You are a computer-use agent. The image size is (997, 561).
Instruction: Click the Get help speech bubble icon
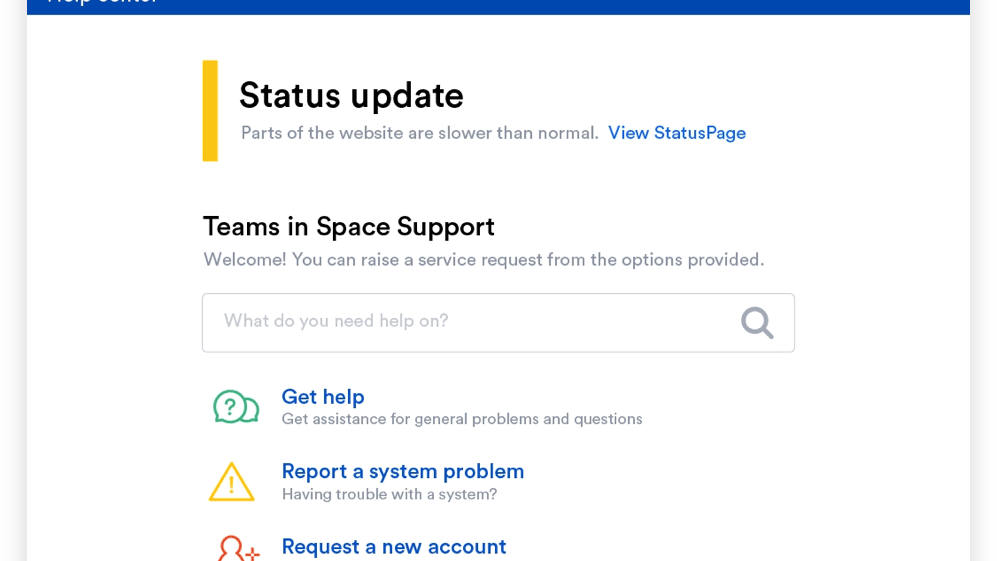235,407
